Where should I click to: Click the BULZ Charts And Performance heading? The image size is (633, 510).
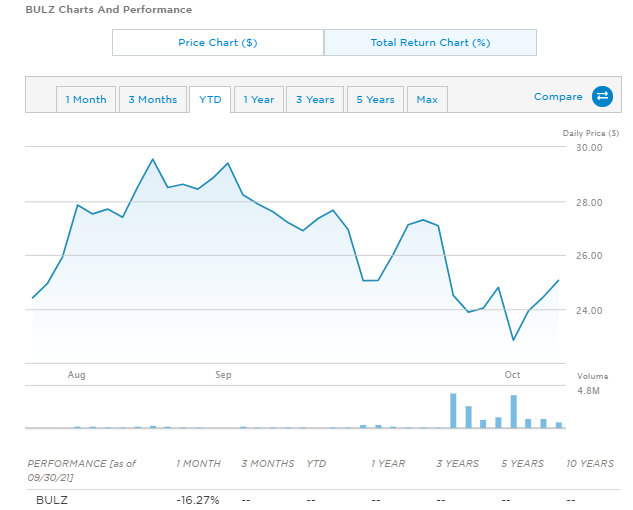pos(109,9)
